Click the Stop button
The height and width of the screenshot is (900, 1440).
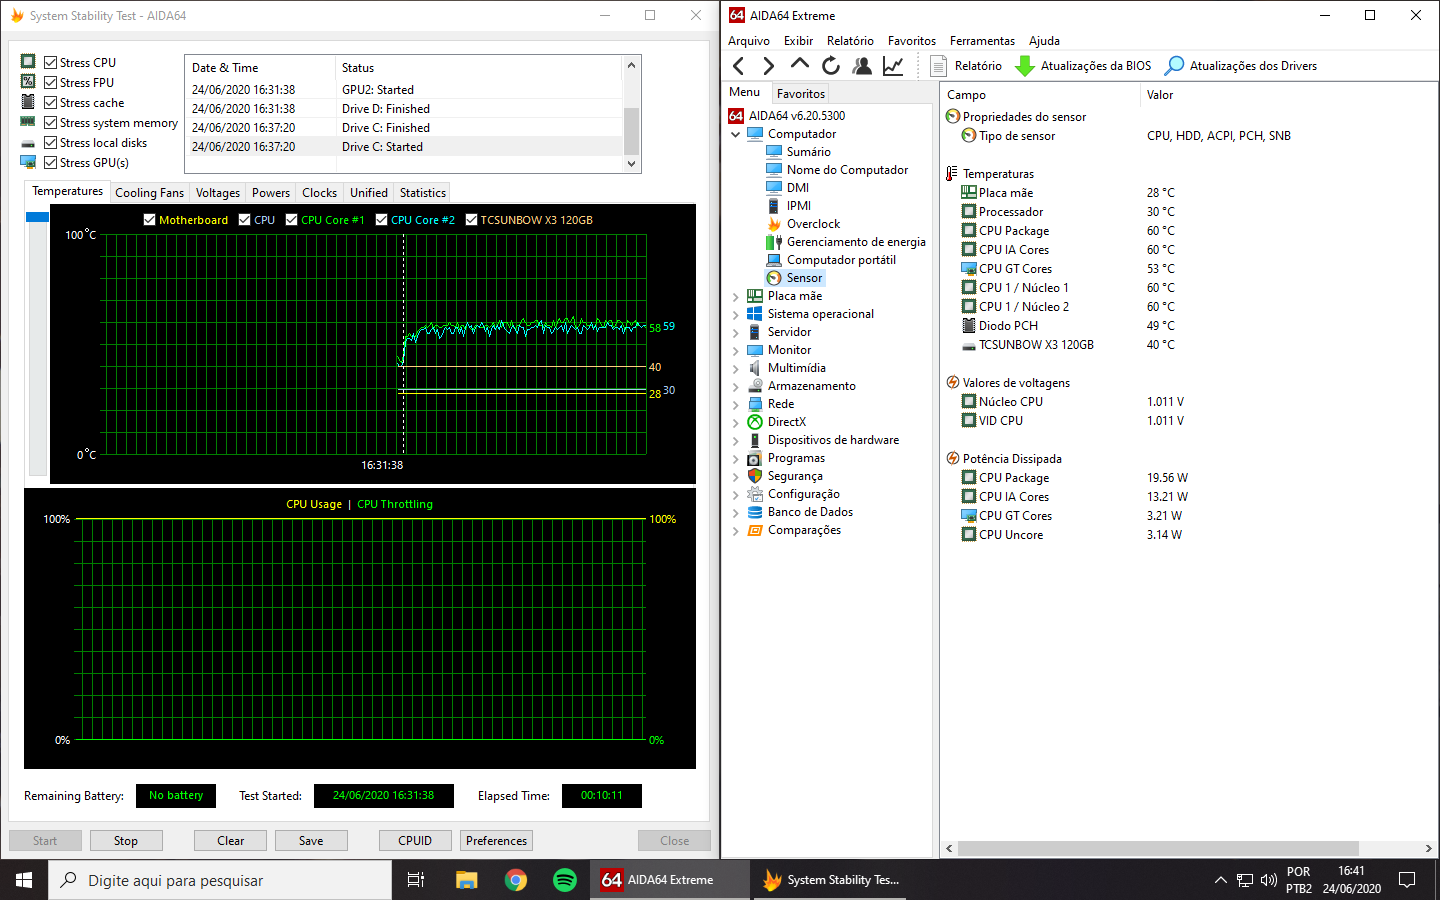(x=126, y=841)
